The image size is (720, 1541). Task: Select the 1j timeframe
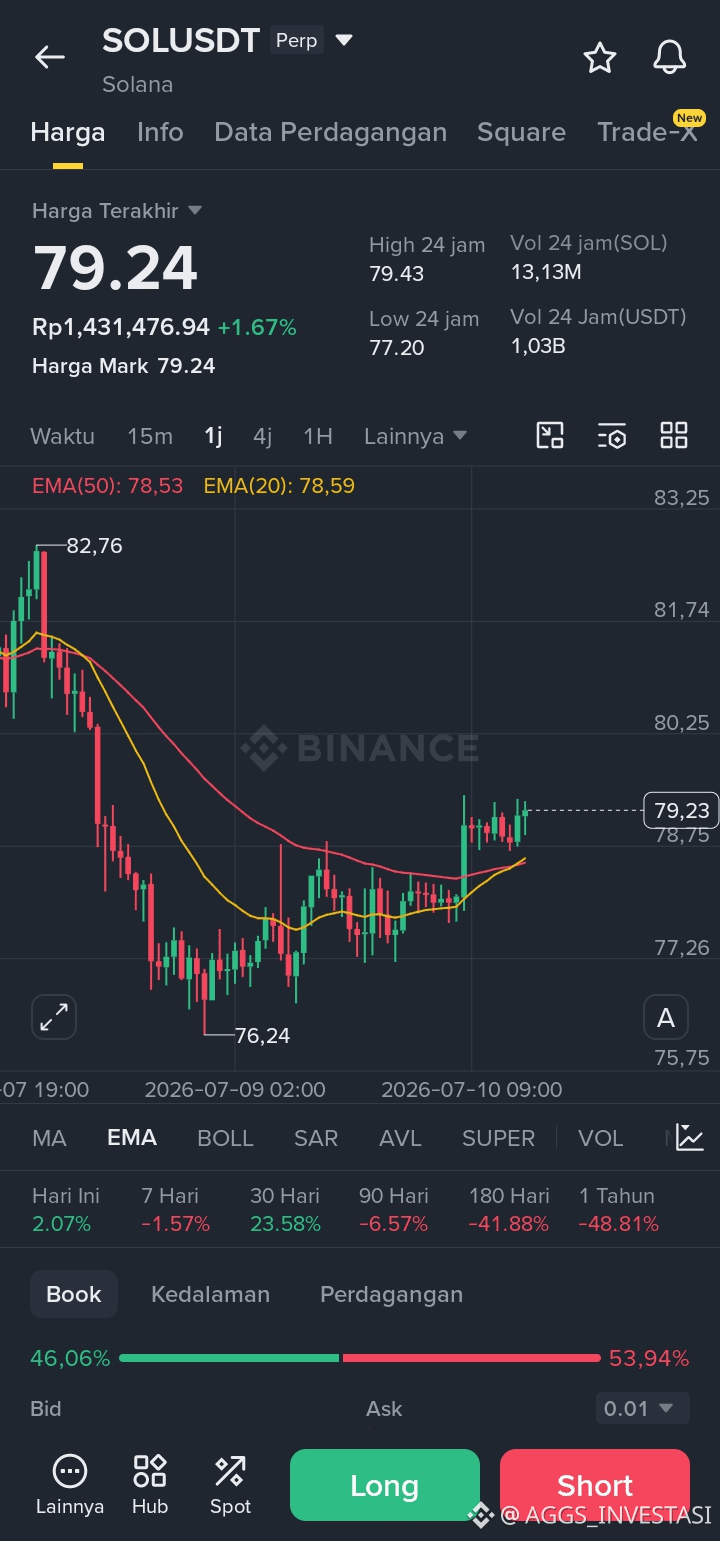coord(213,436)
